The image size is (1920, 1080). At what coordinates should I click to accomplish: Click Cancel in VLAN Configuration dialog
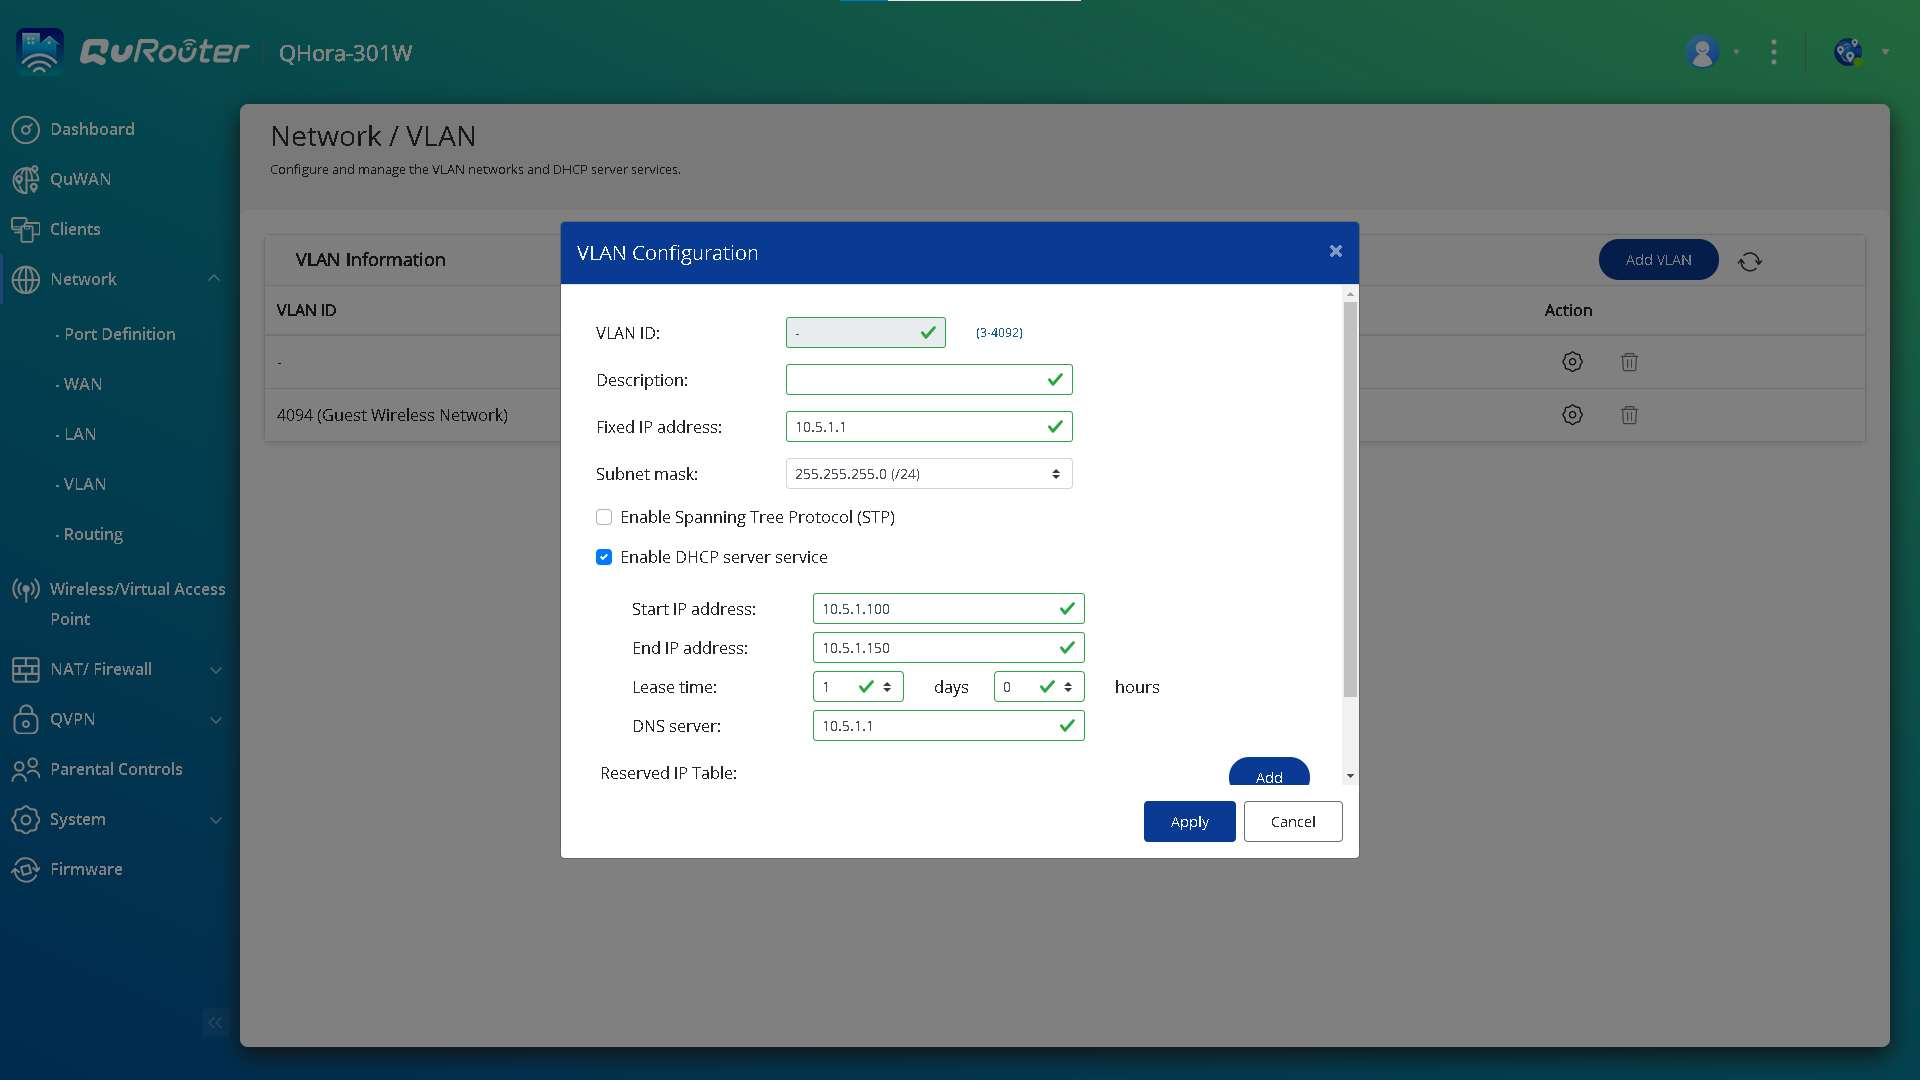coord(1292,822)
